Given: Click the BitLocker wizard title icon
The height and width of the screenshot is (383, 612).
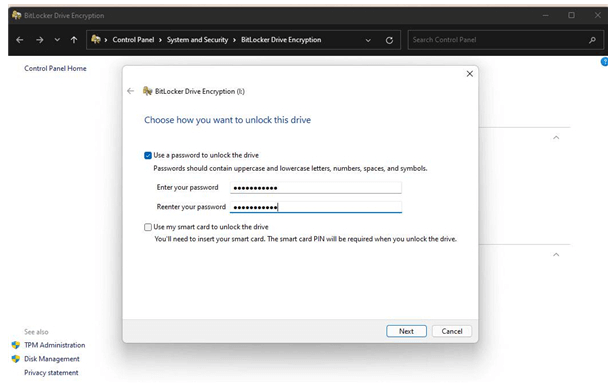Looking at the screenshot, I should tap(148, 91).
